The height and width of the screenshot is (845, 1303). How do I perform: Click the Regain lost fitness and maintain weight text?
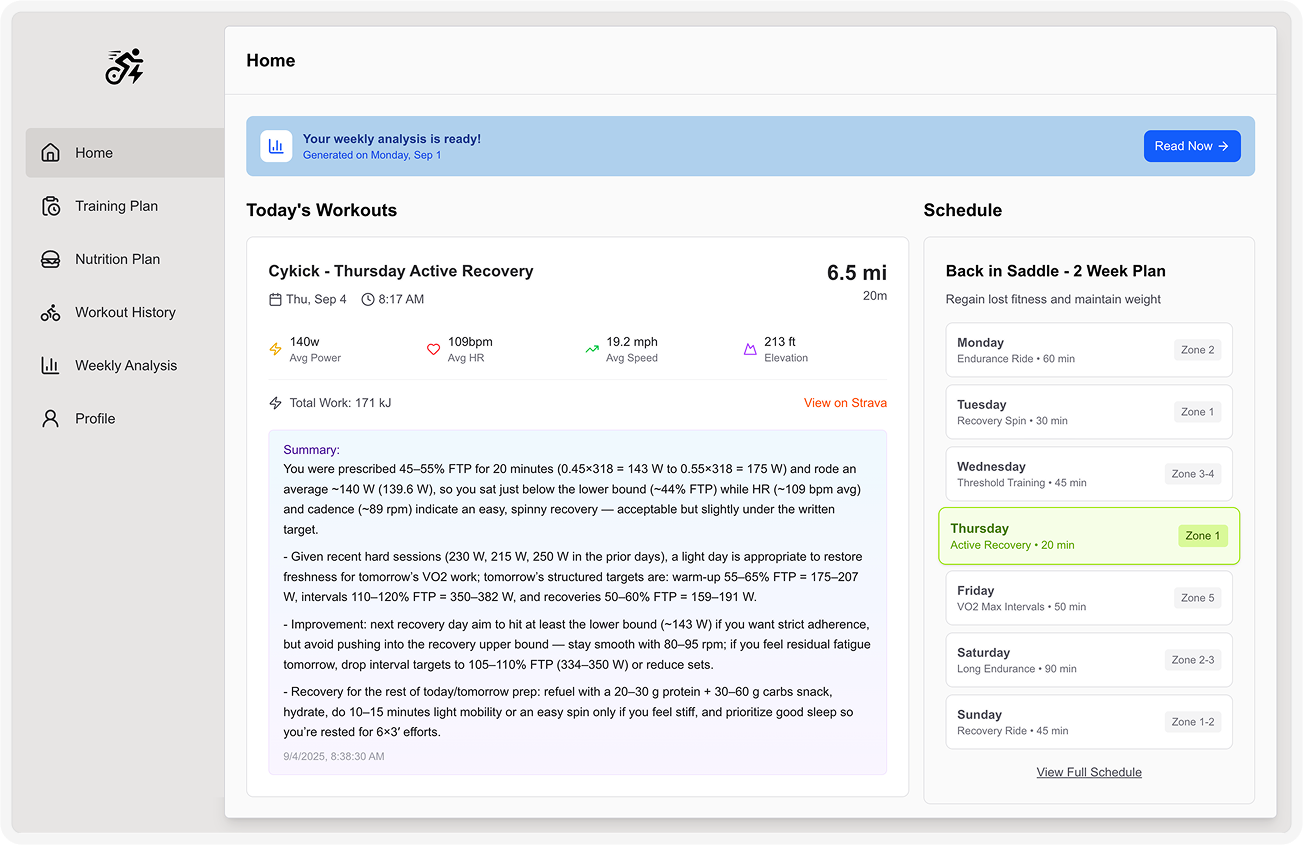[1054, 299]
